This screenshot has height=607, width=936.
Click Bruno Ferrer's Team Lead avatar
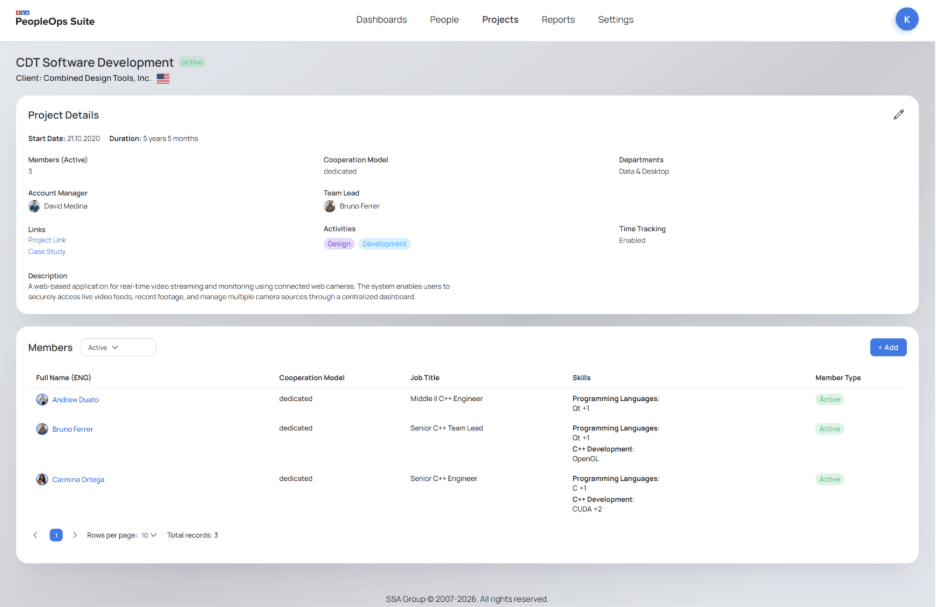tap(330, 206)
